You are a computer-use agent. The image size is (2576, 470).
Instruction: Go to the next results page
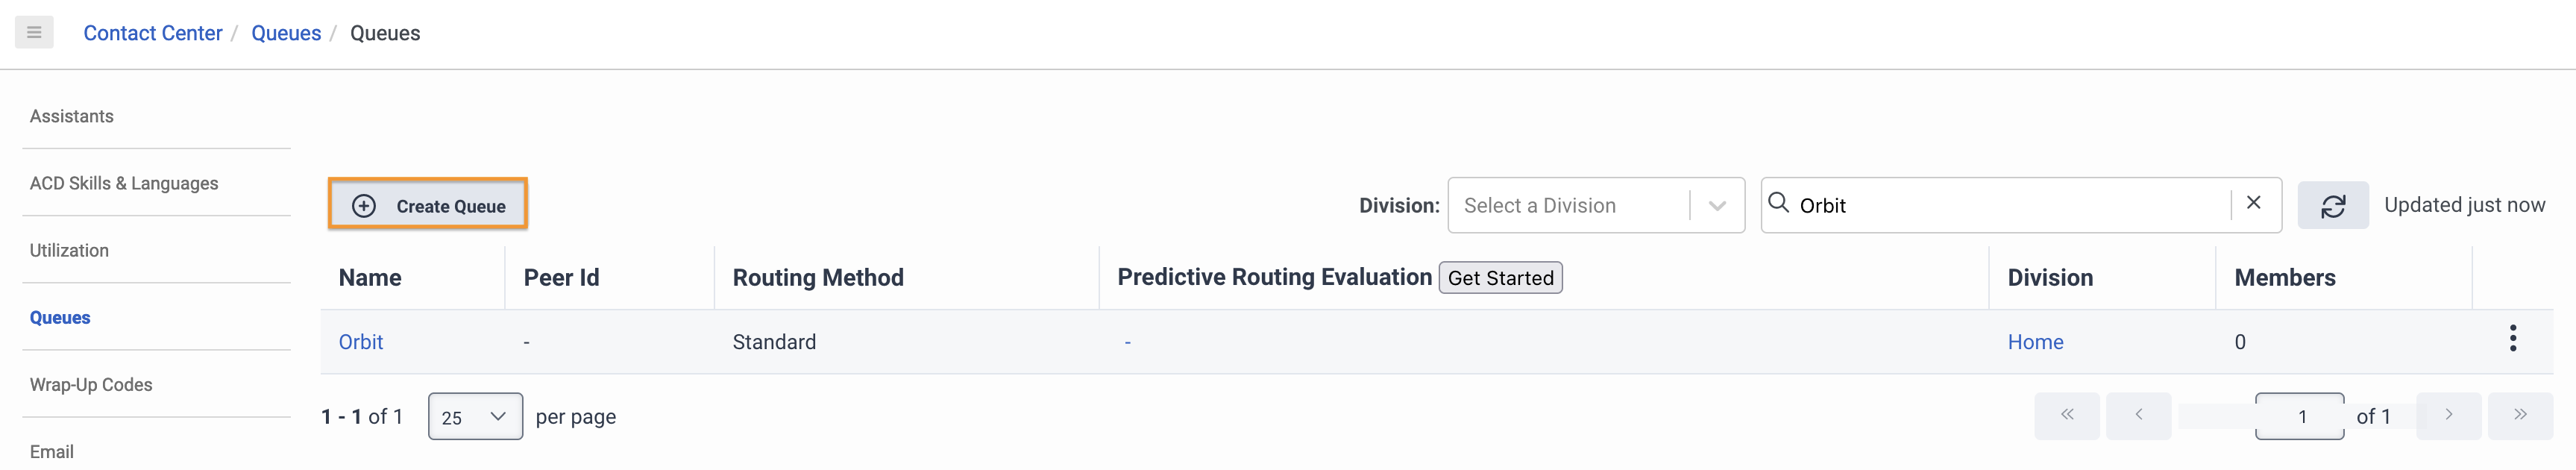2448,415
